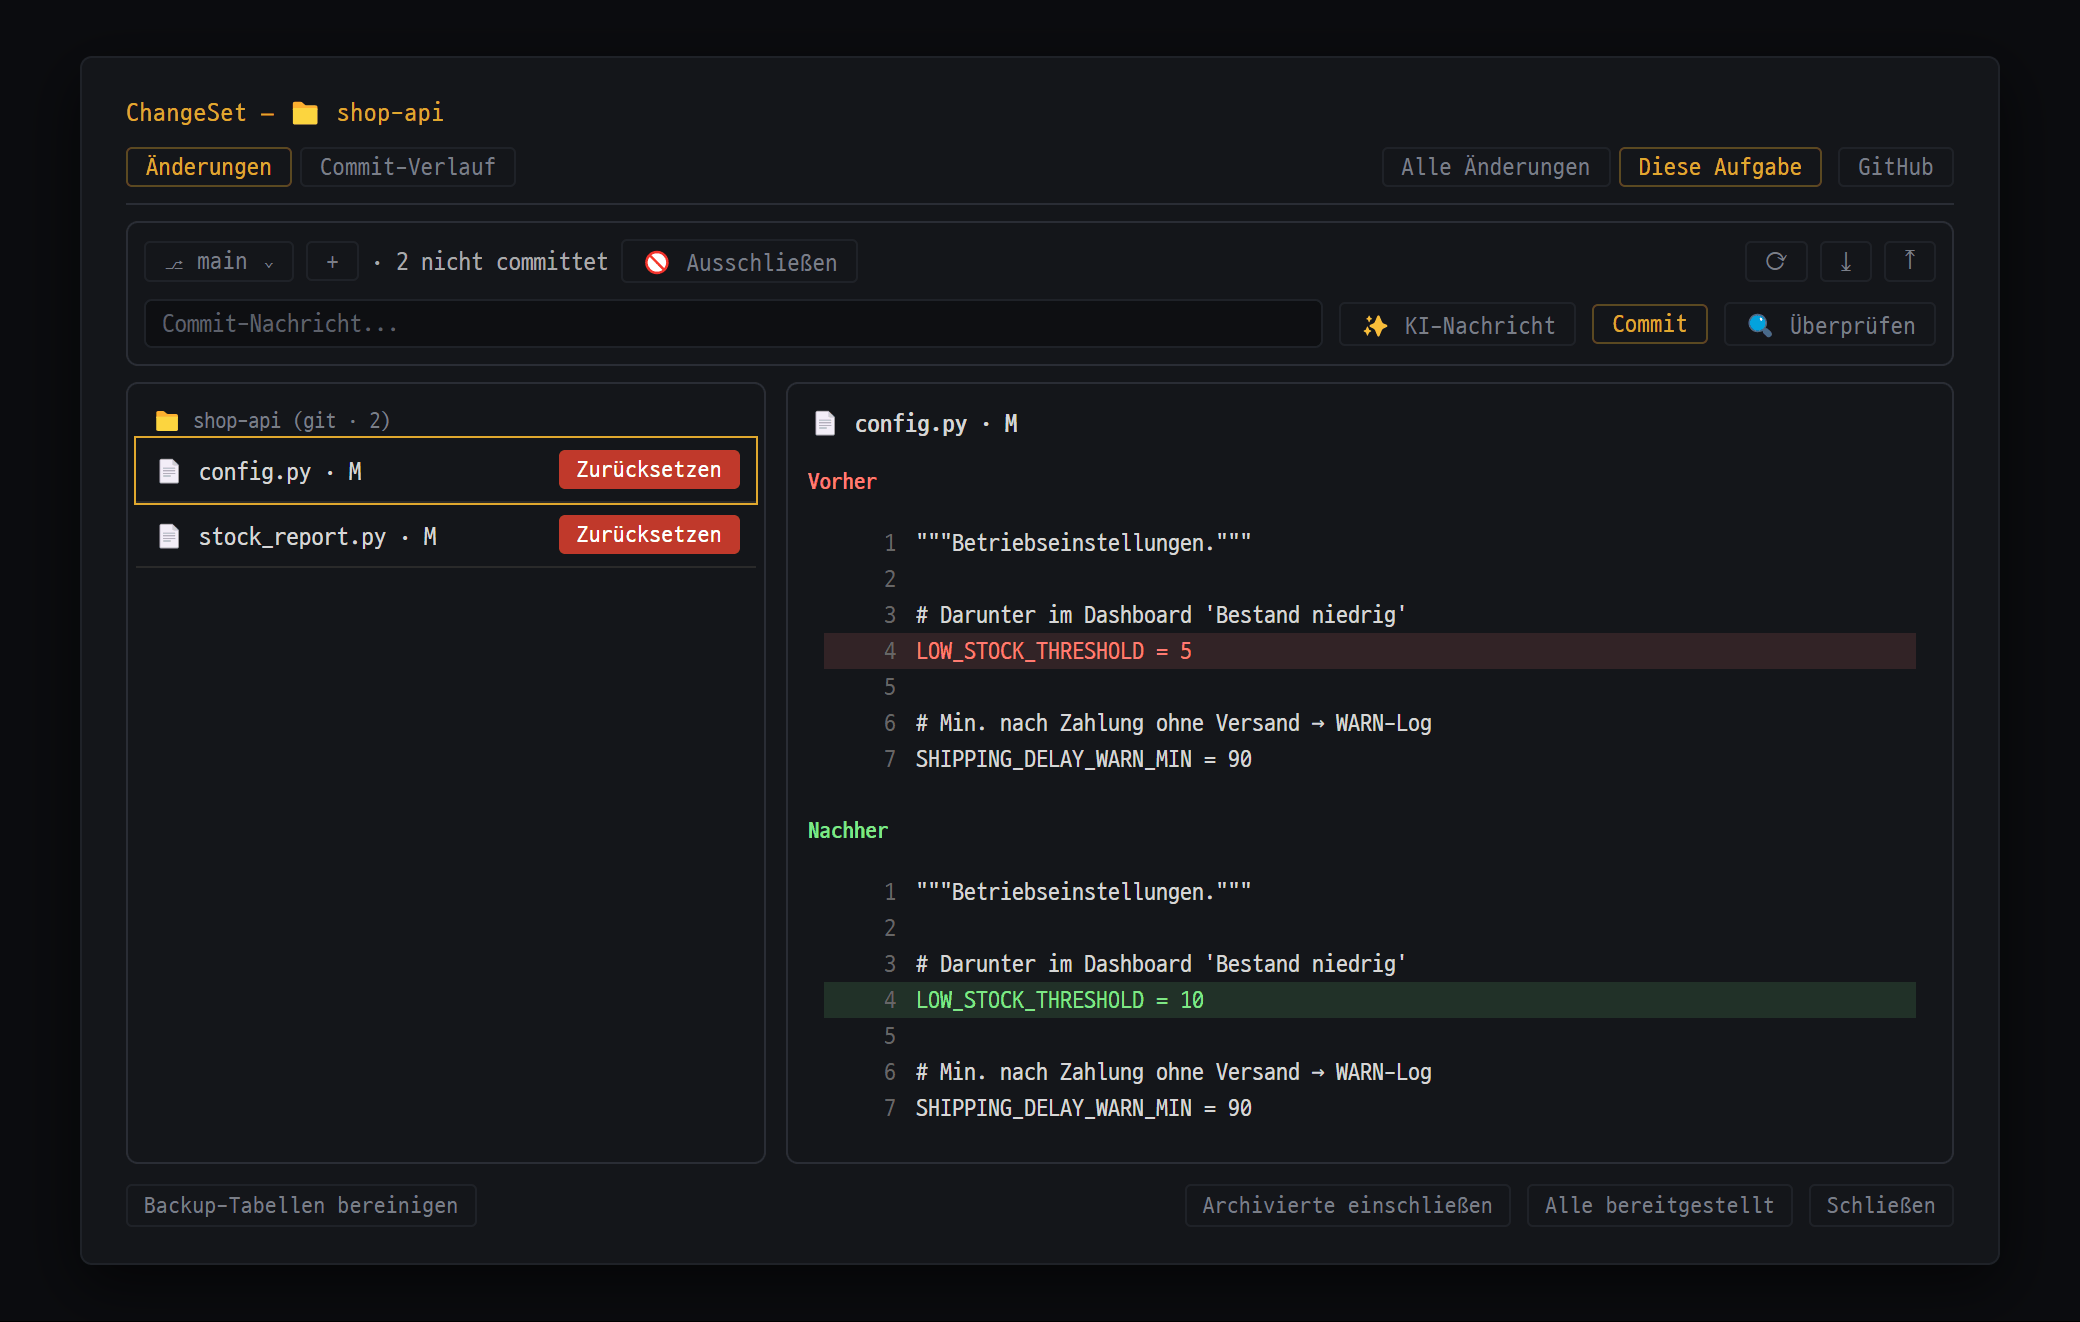Select stock_report.py · M in the file list

[x=446, y=536]
